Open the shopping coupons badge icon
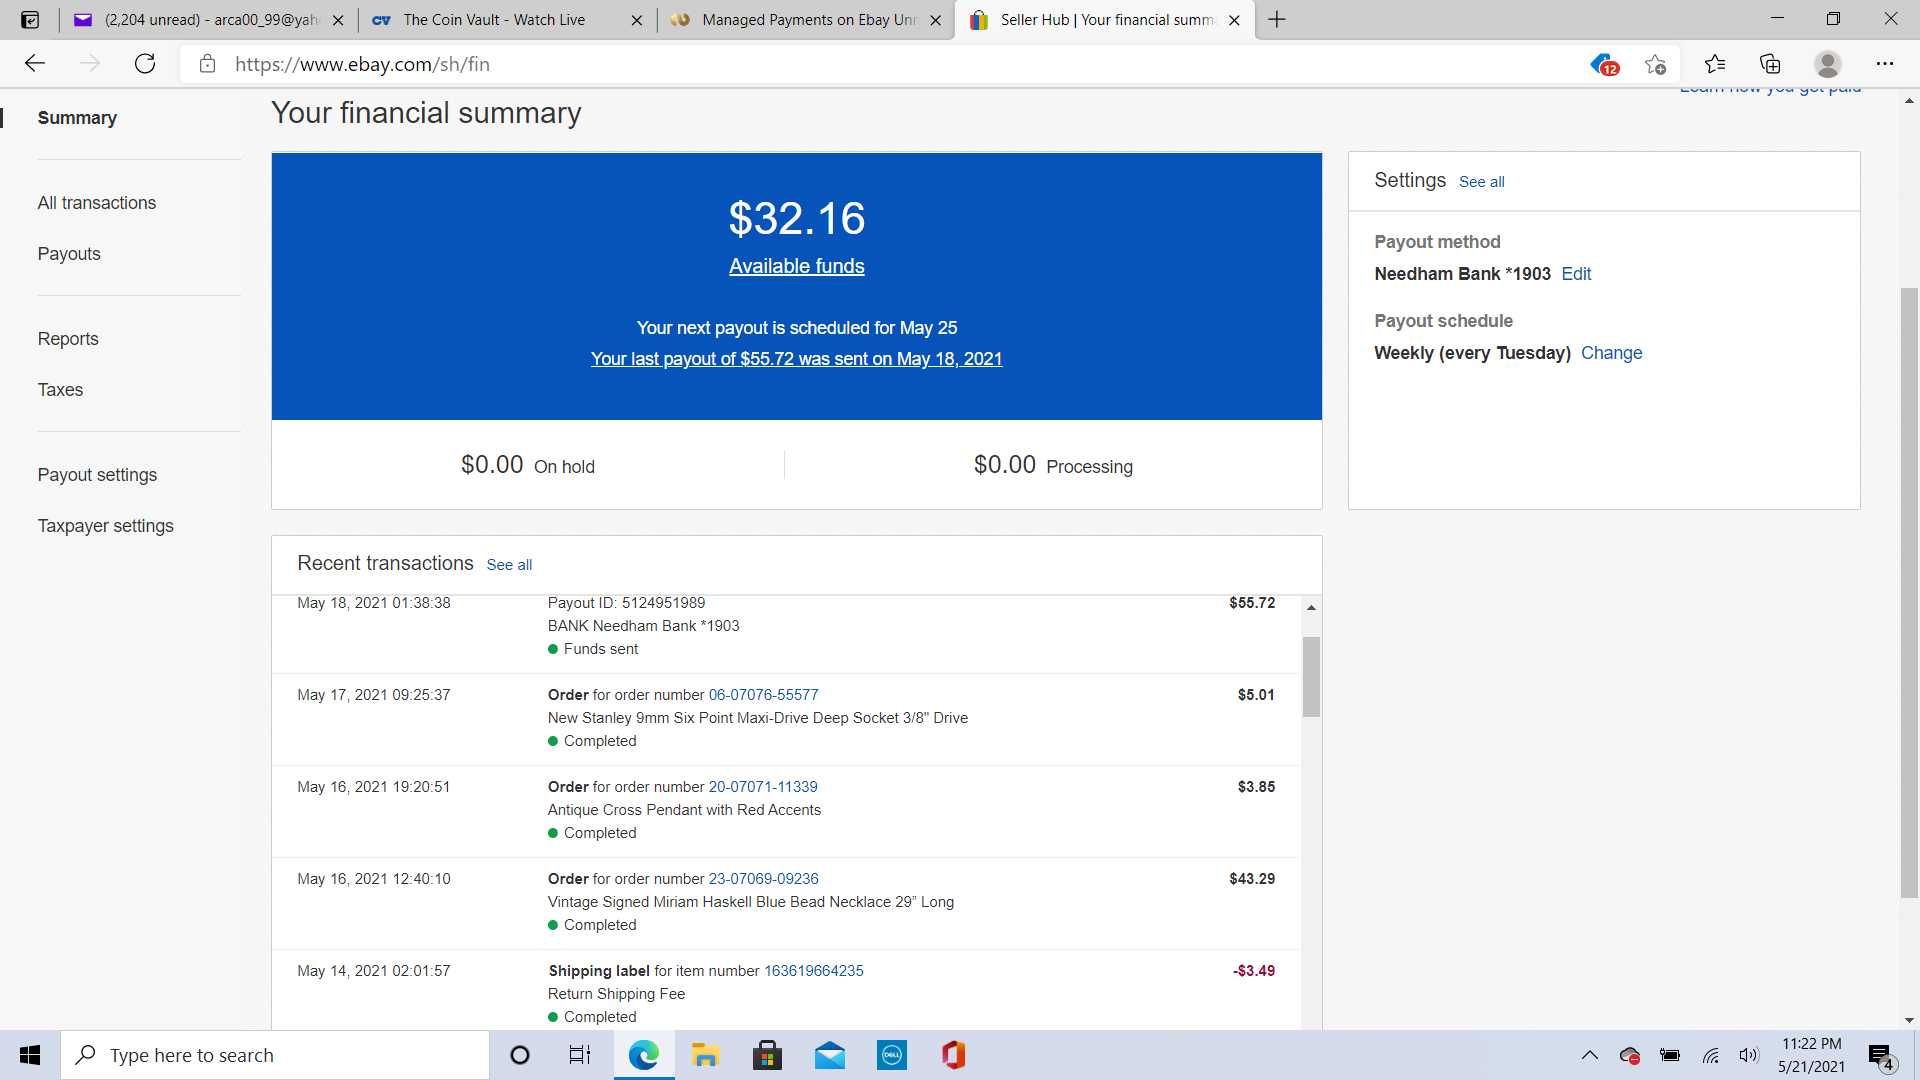The width and height of the screenshot is (1920, 1080). click(1604, 65)
